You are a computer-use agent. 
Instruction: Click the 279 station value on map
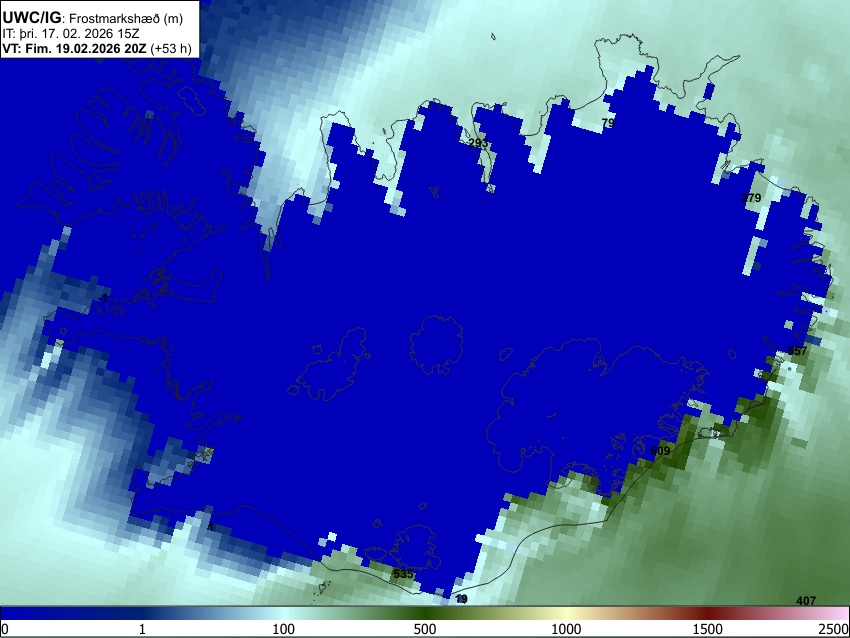click(x=751, y=198)
